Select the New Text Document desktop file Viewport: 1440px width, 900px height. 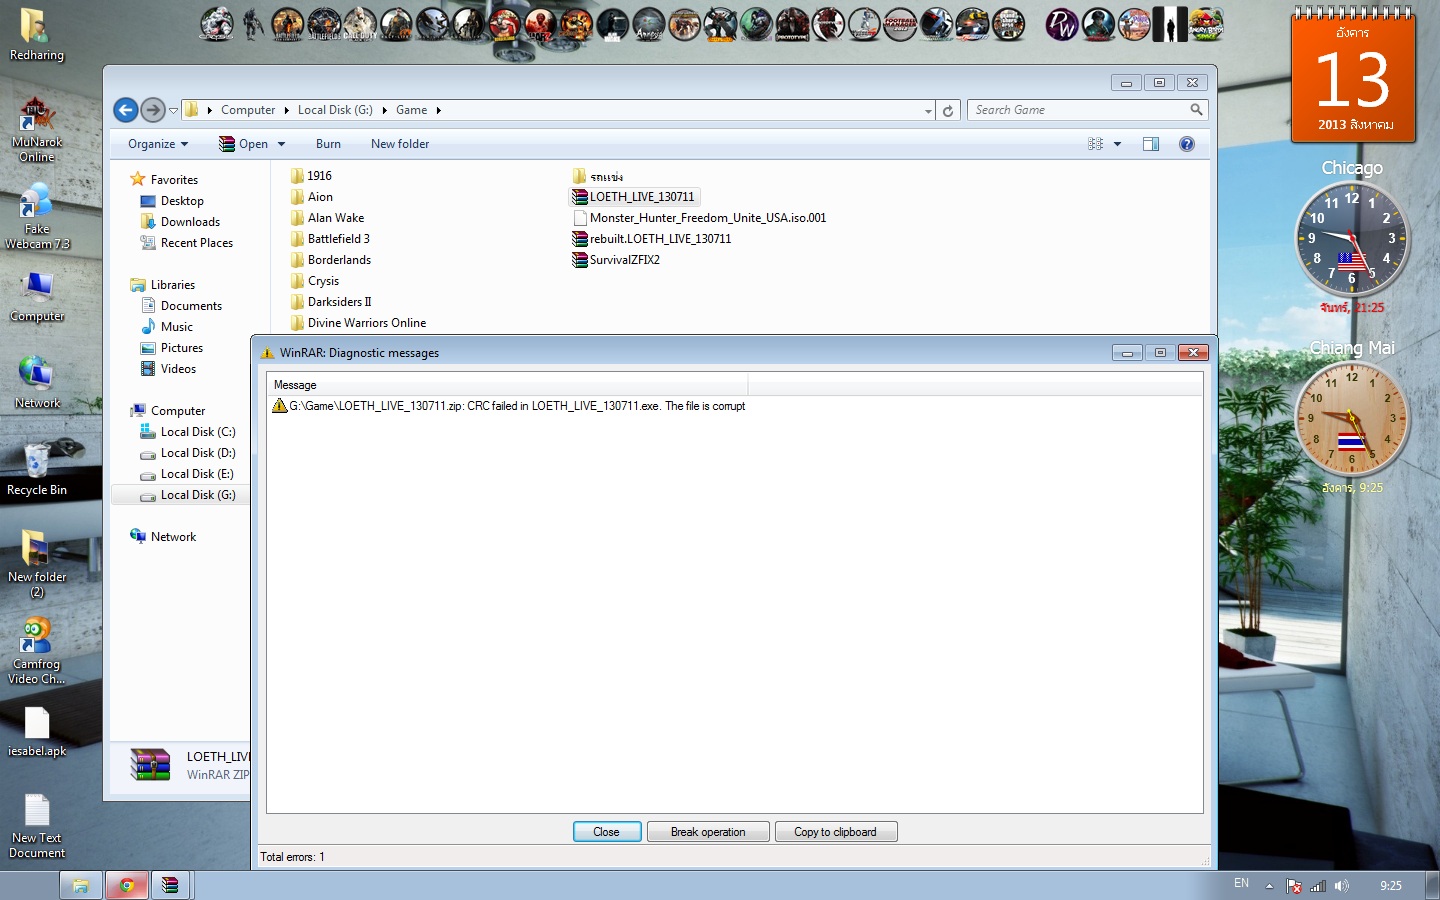coord(37,825)
